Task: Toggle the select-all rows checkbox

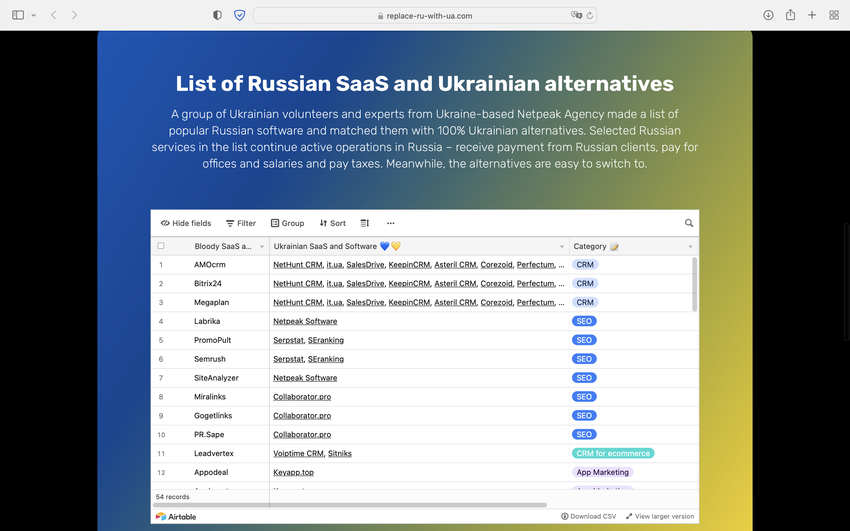Action: pyautogui.click(x=161, y=246)
